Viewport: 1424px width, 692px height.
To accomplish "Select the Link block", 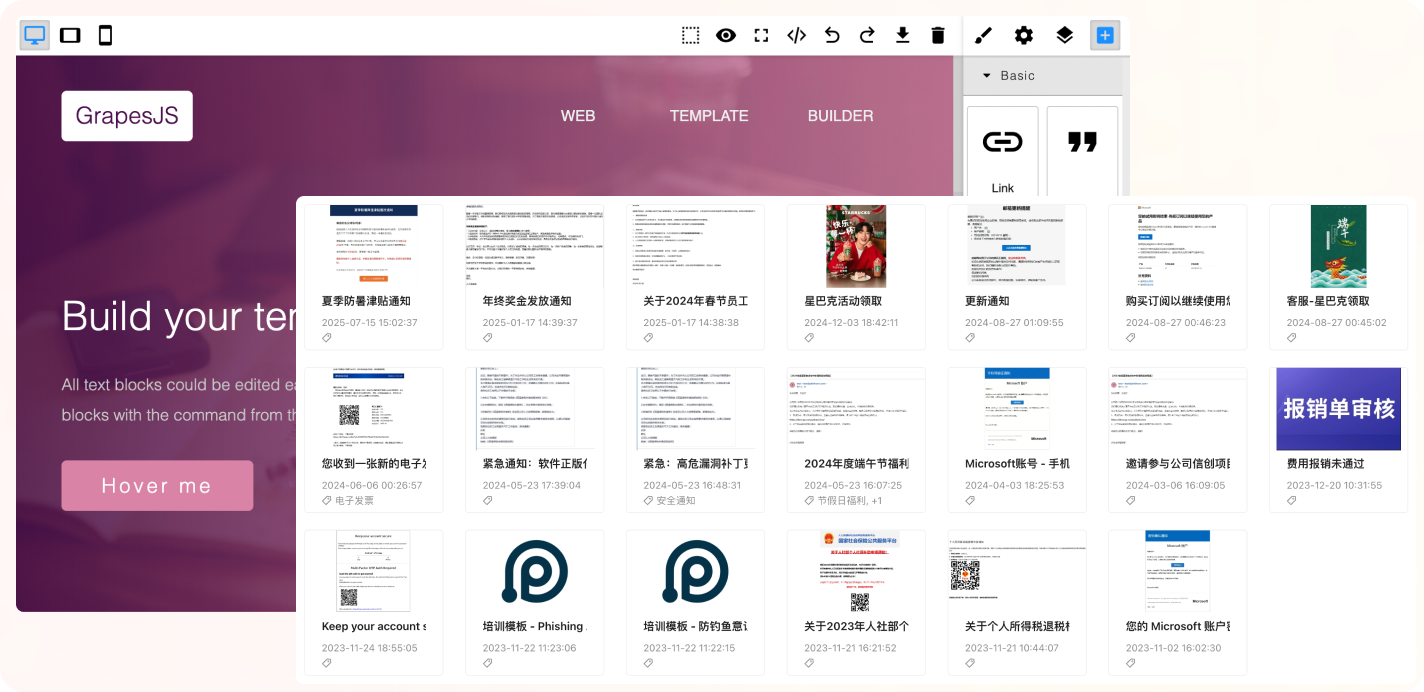I will (1002, 152).
